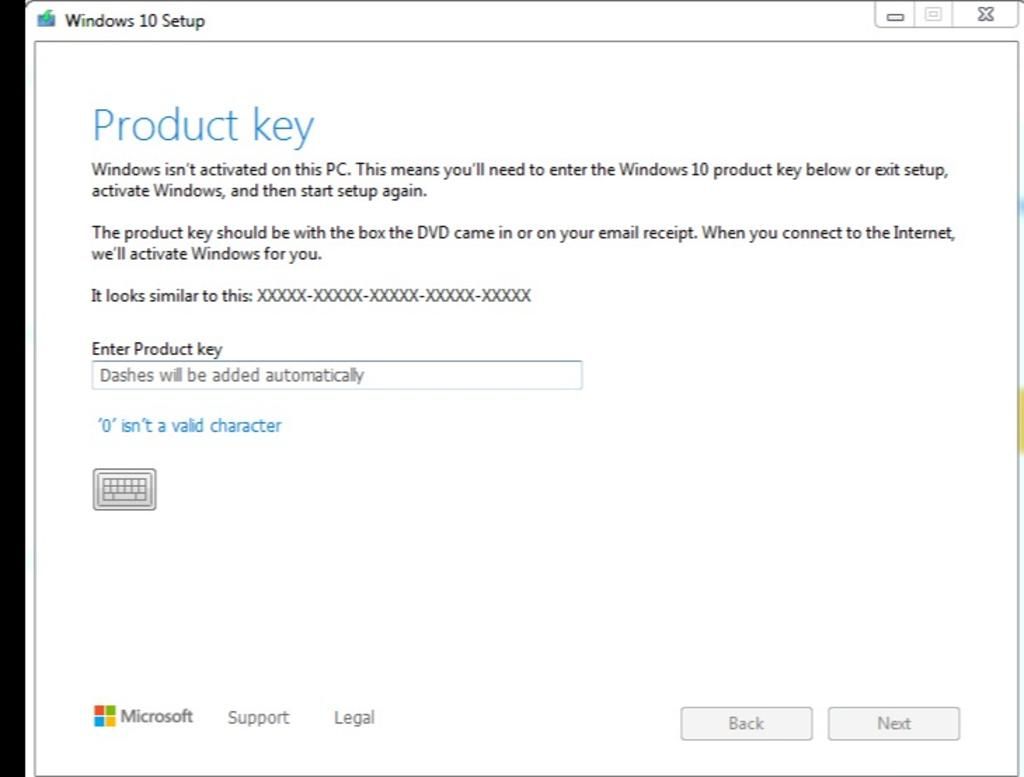Screen dimensions: 1024x777
Task: Click the 'Microsoft' wordmark text
Action: click(x=157, y=716)
